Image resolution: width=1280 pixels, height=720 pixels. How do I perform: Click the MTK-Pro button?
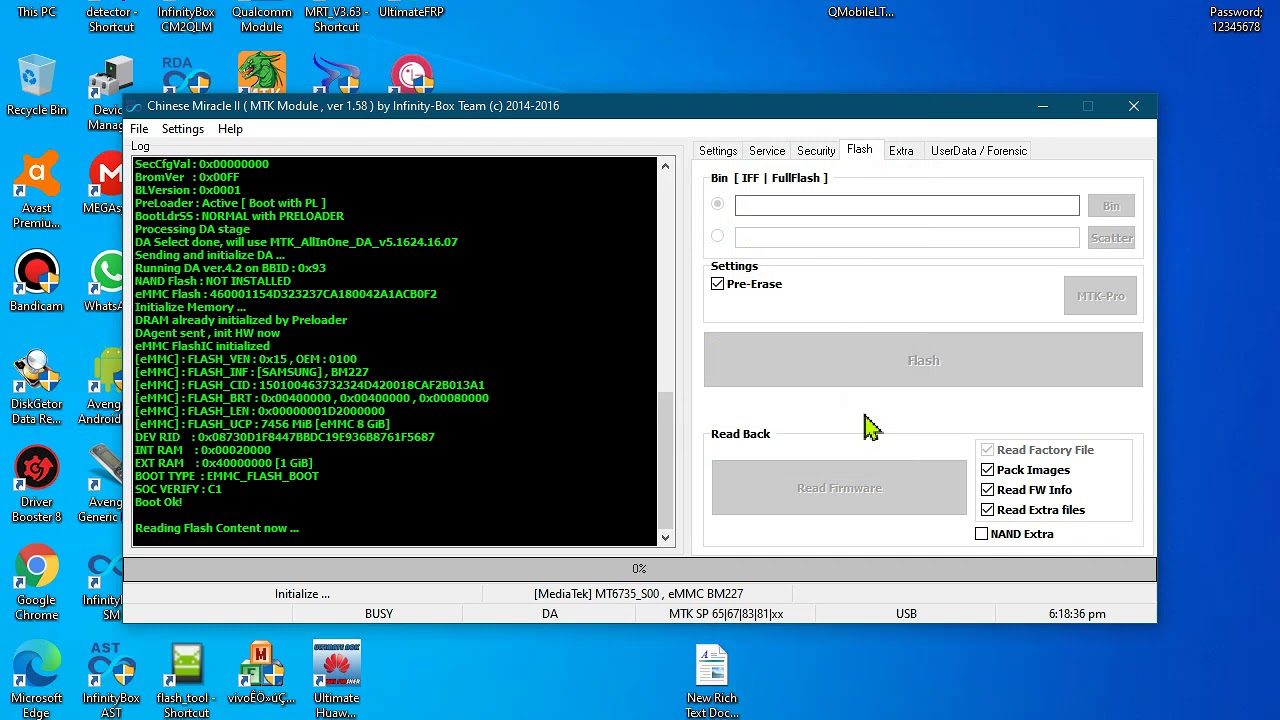tap(1100, 296)
